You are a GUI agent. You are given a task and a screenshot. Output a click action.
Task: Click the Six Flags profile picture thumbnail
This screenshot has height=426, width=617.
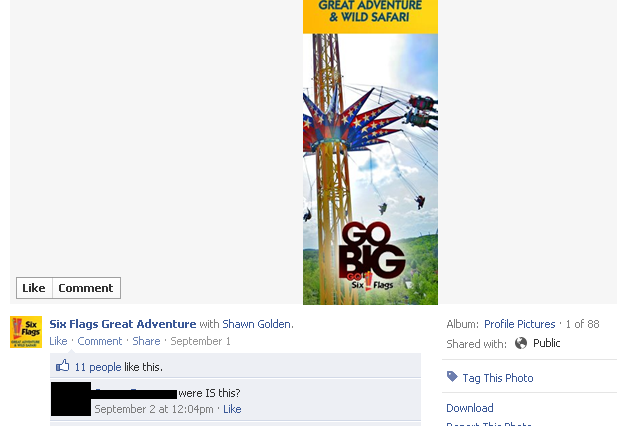26,332
